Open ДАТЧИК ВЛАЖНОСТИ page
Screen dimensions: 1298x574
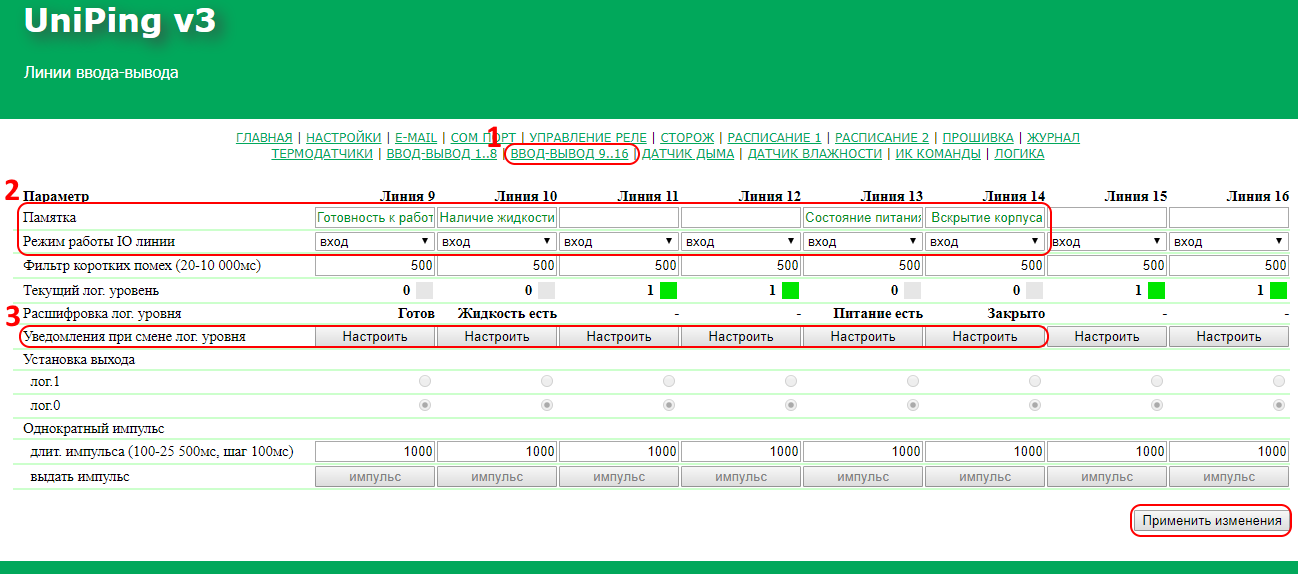815,154
